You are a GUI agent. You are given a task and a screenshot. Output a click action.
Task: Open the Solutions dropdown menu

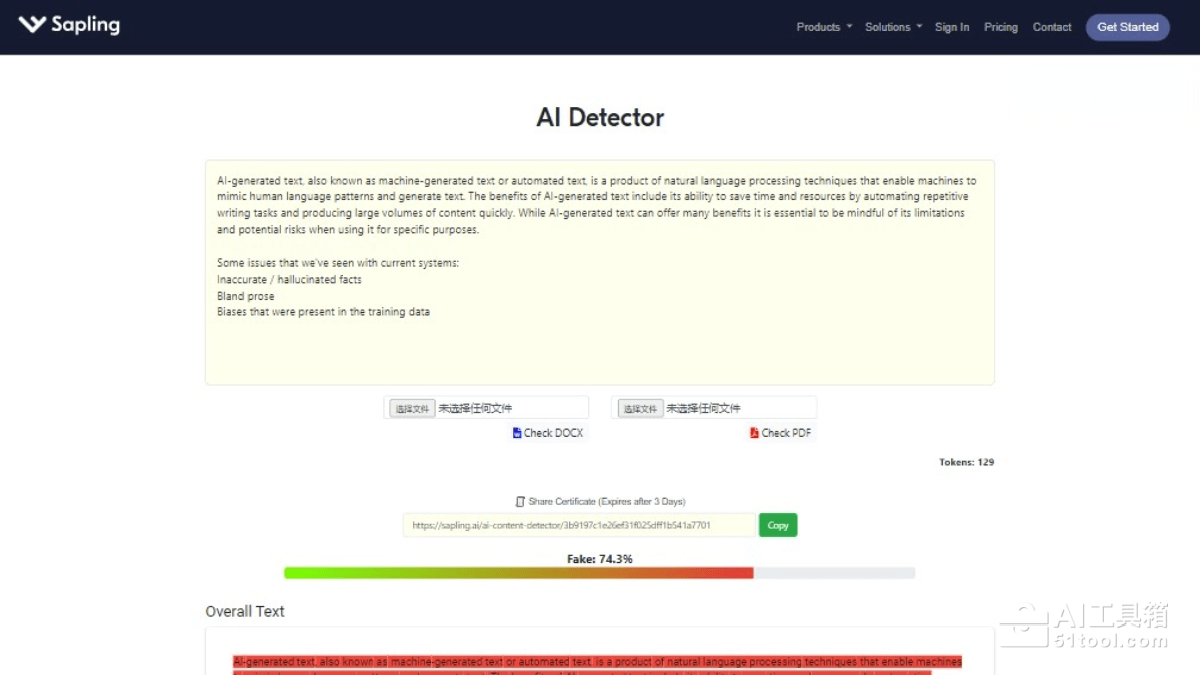893,27
